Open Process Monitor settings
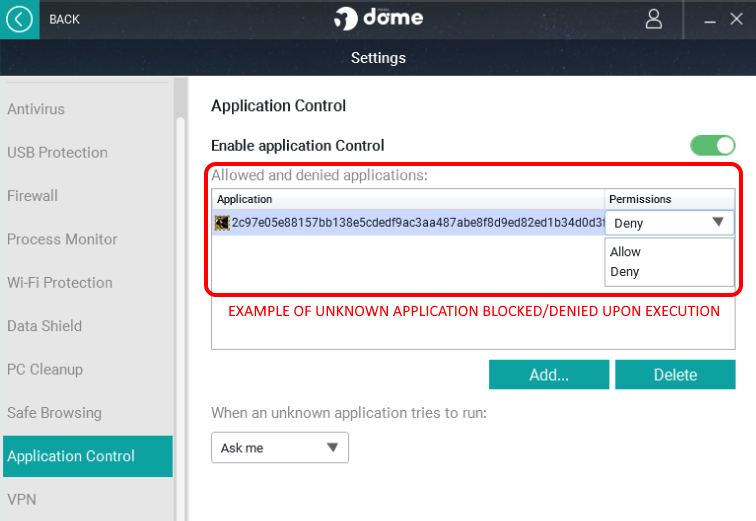 pyautogui.click(x=62, y=240)
